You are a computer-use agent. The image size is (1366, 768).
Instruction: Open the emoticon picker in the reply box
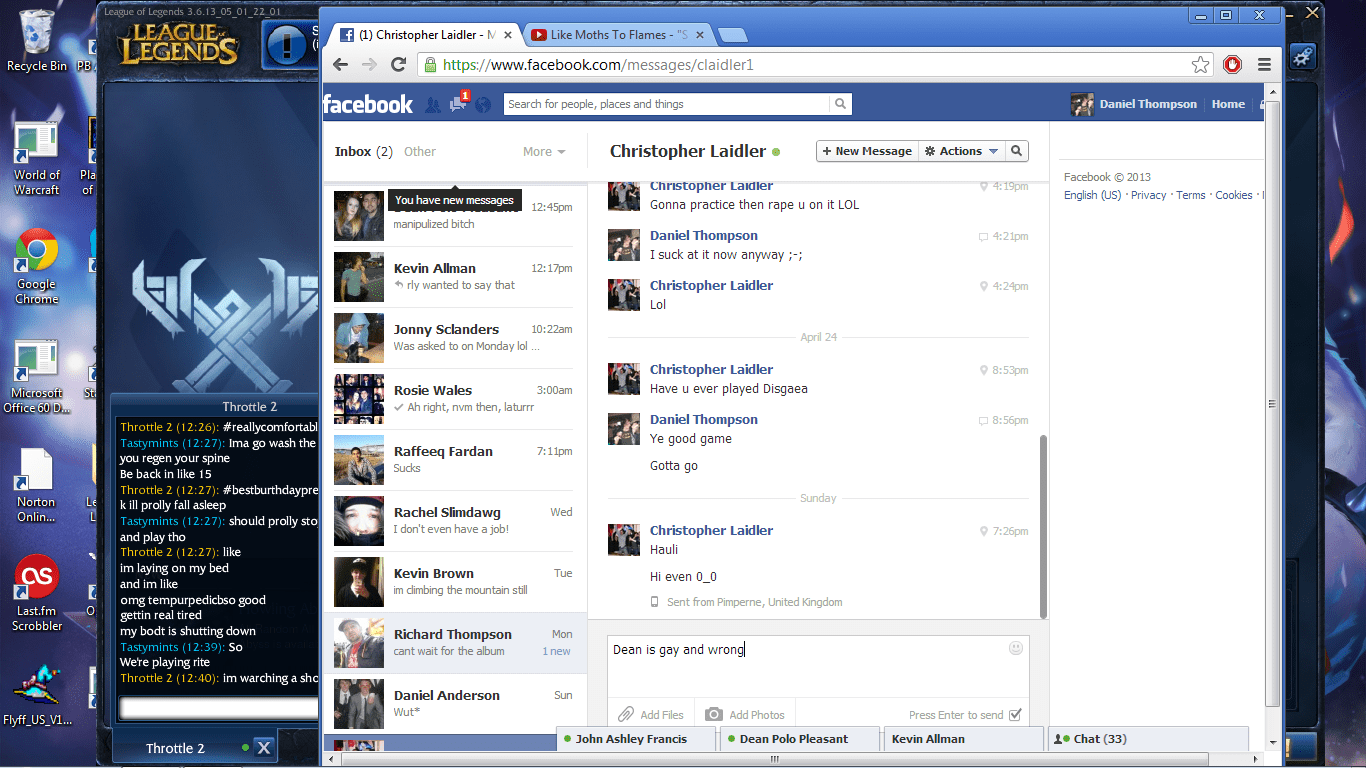1016,648
